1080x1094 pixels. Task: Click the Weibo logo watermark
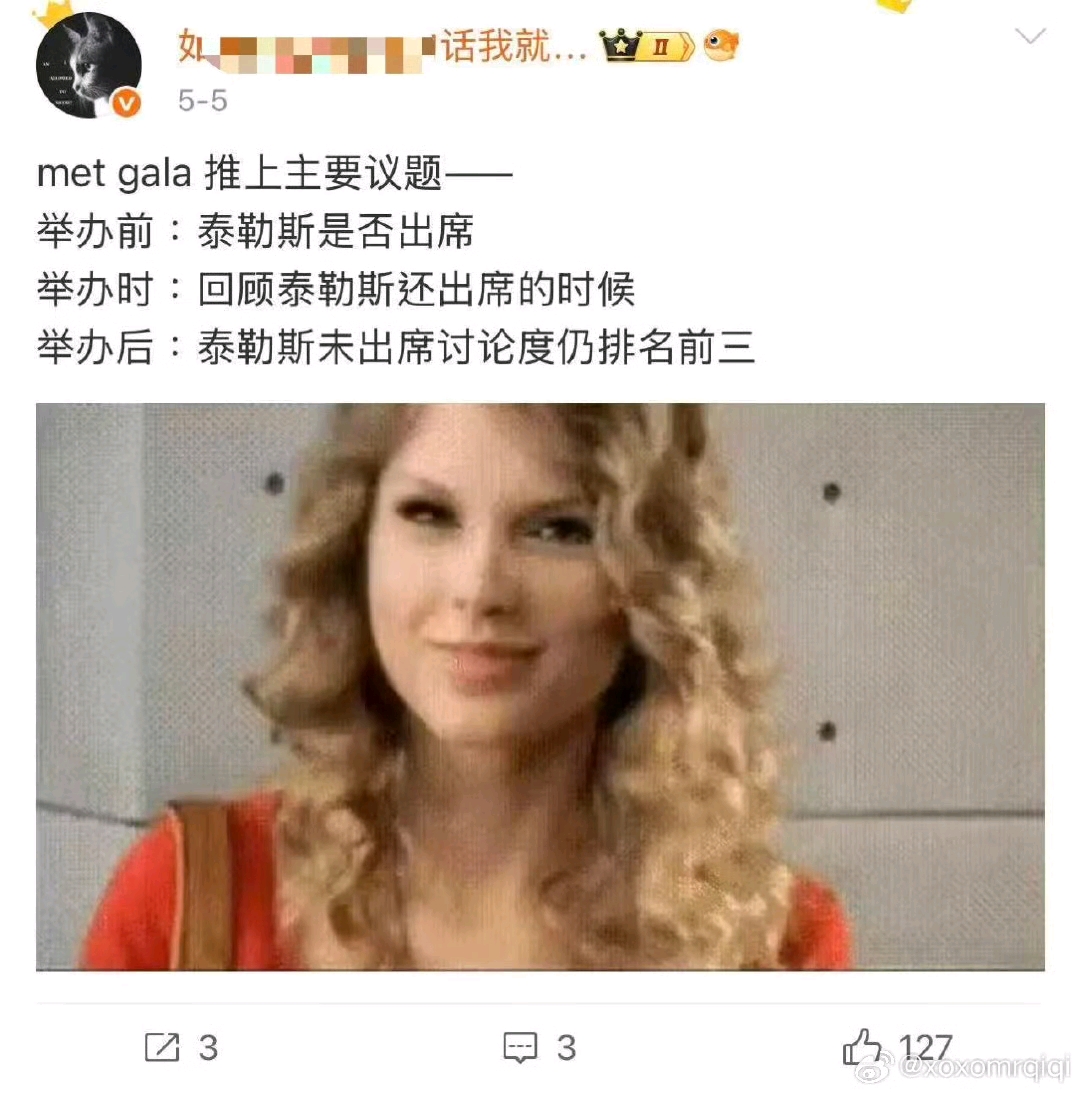coord(874,1067)
